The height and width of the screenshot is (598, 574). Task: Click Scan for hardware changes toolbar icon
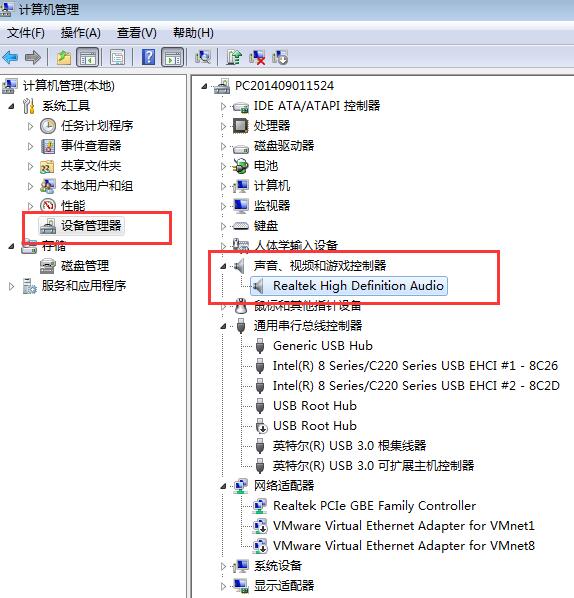pyautogui.click(x=203, y=57)
